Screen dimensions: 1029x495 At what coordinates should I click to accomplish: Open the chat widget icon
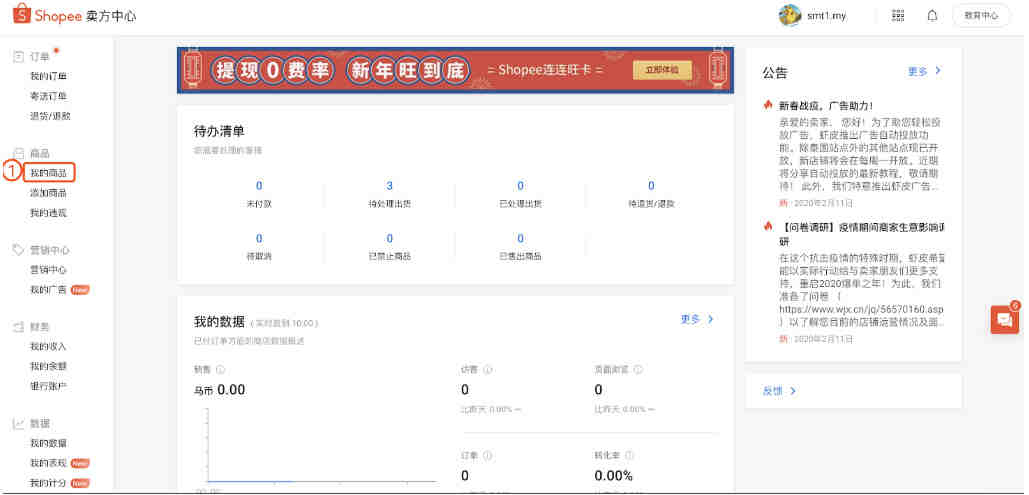point(1004,320)
